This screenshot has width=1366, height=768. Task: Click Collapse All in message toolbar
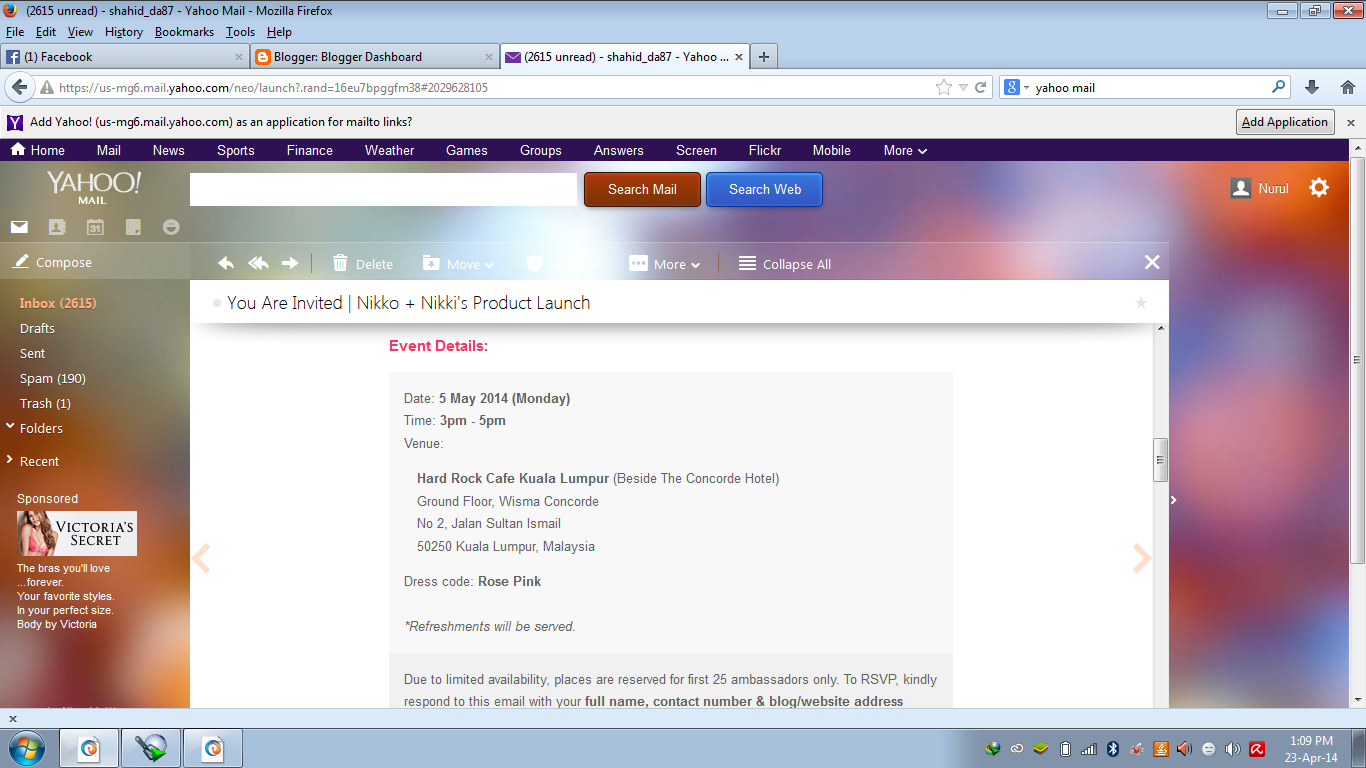coord(785,264)
